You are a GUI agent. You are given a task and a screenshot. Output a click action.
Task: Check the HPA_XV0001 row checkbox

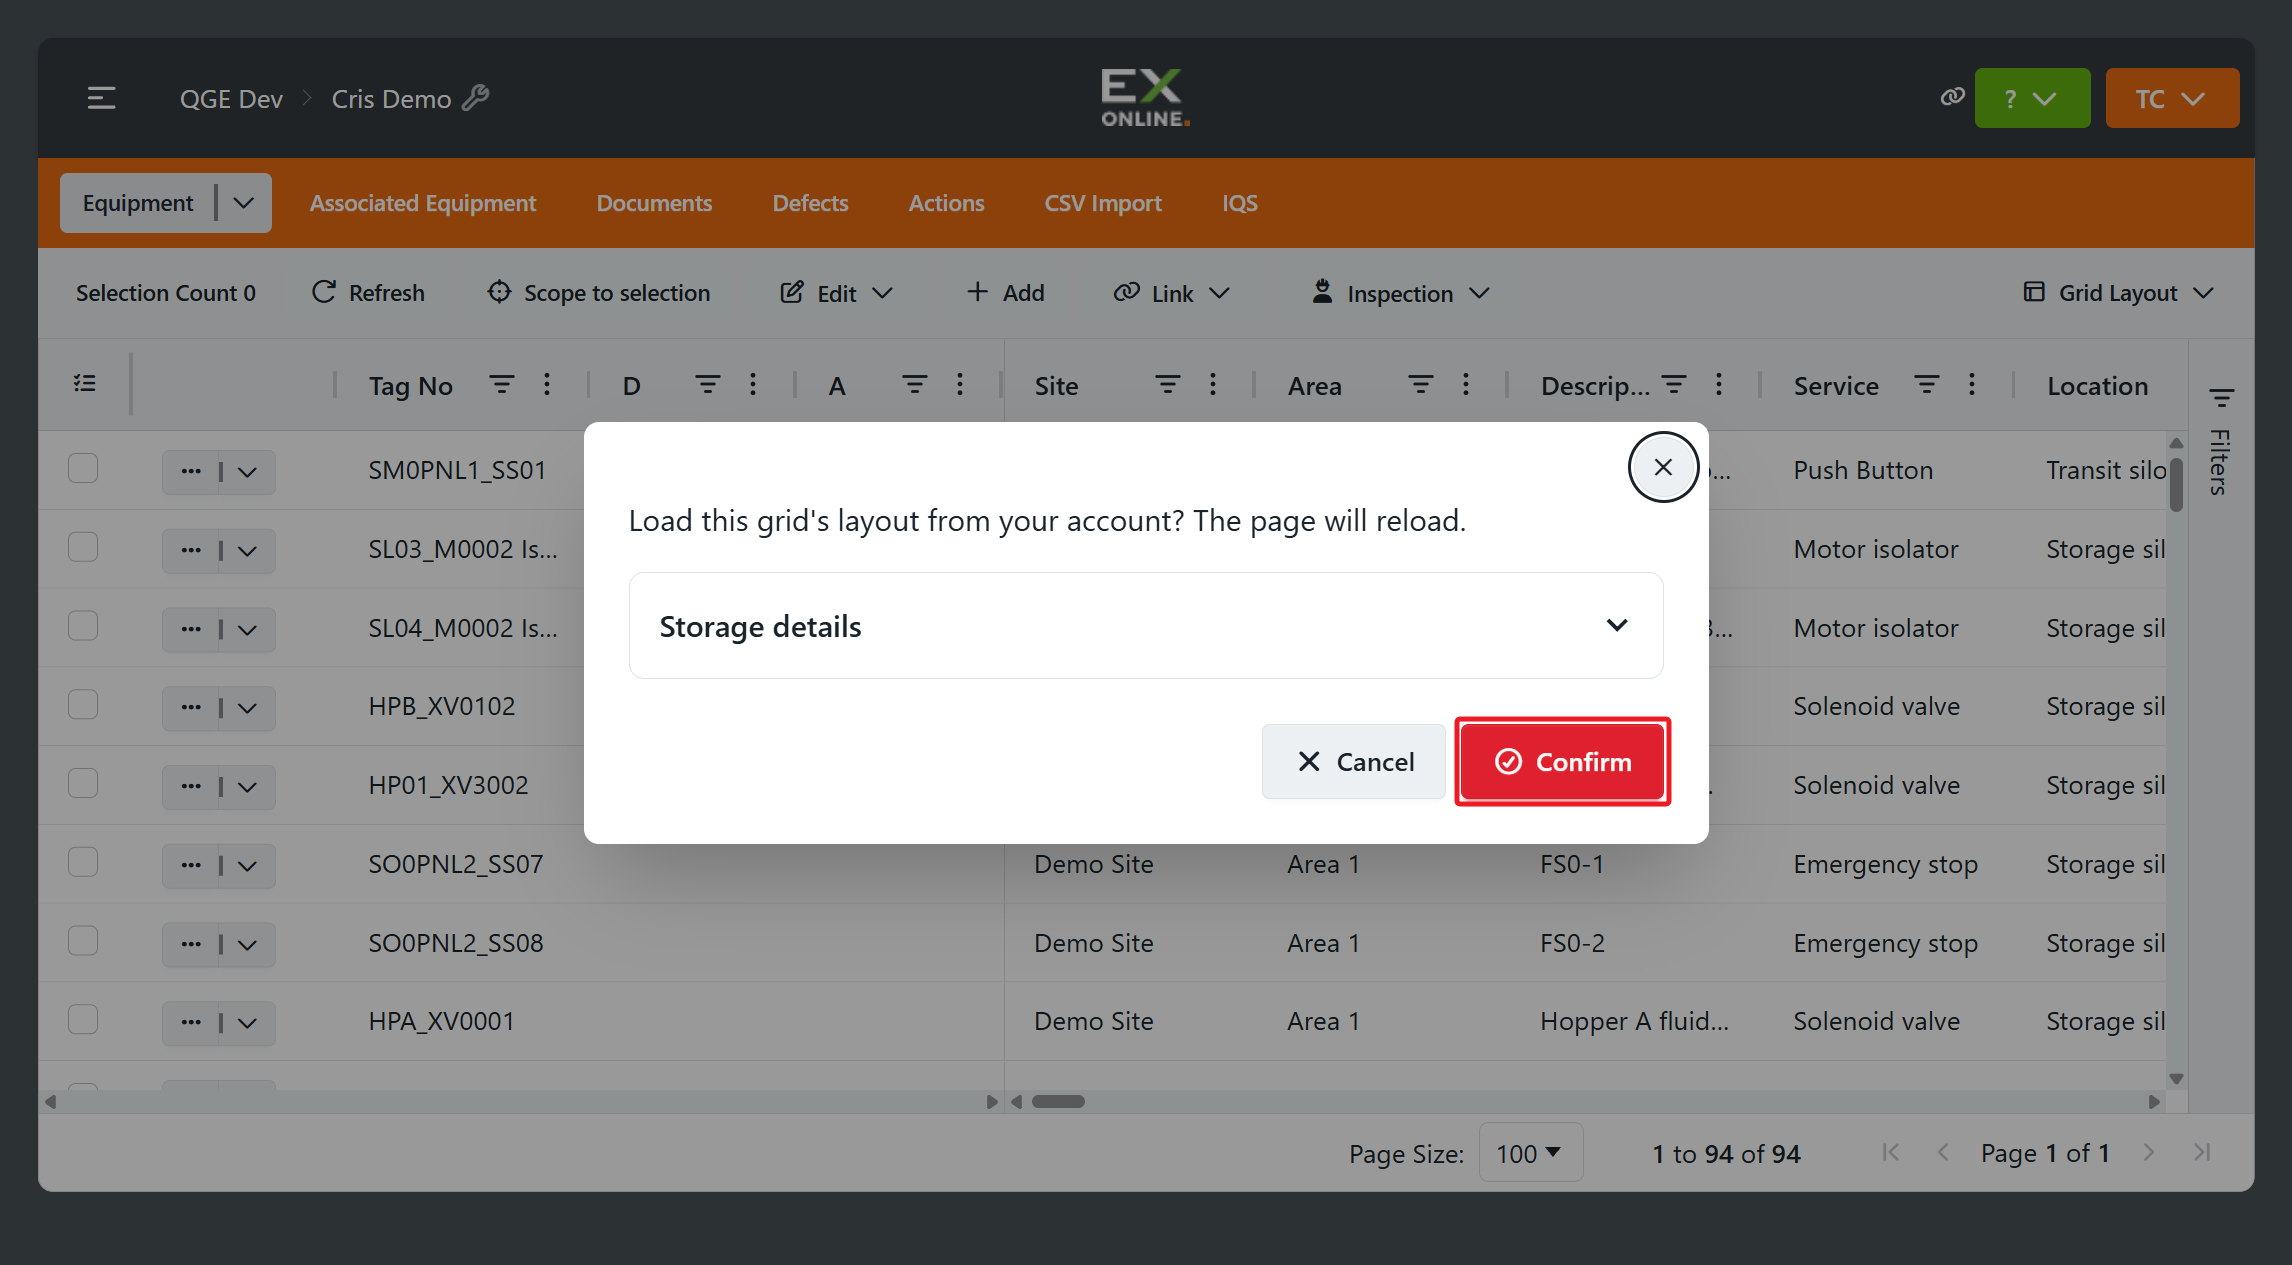(83, 1019)
